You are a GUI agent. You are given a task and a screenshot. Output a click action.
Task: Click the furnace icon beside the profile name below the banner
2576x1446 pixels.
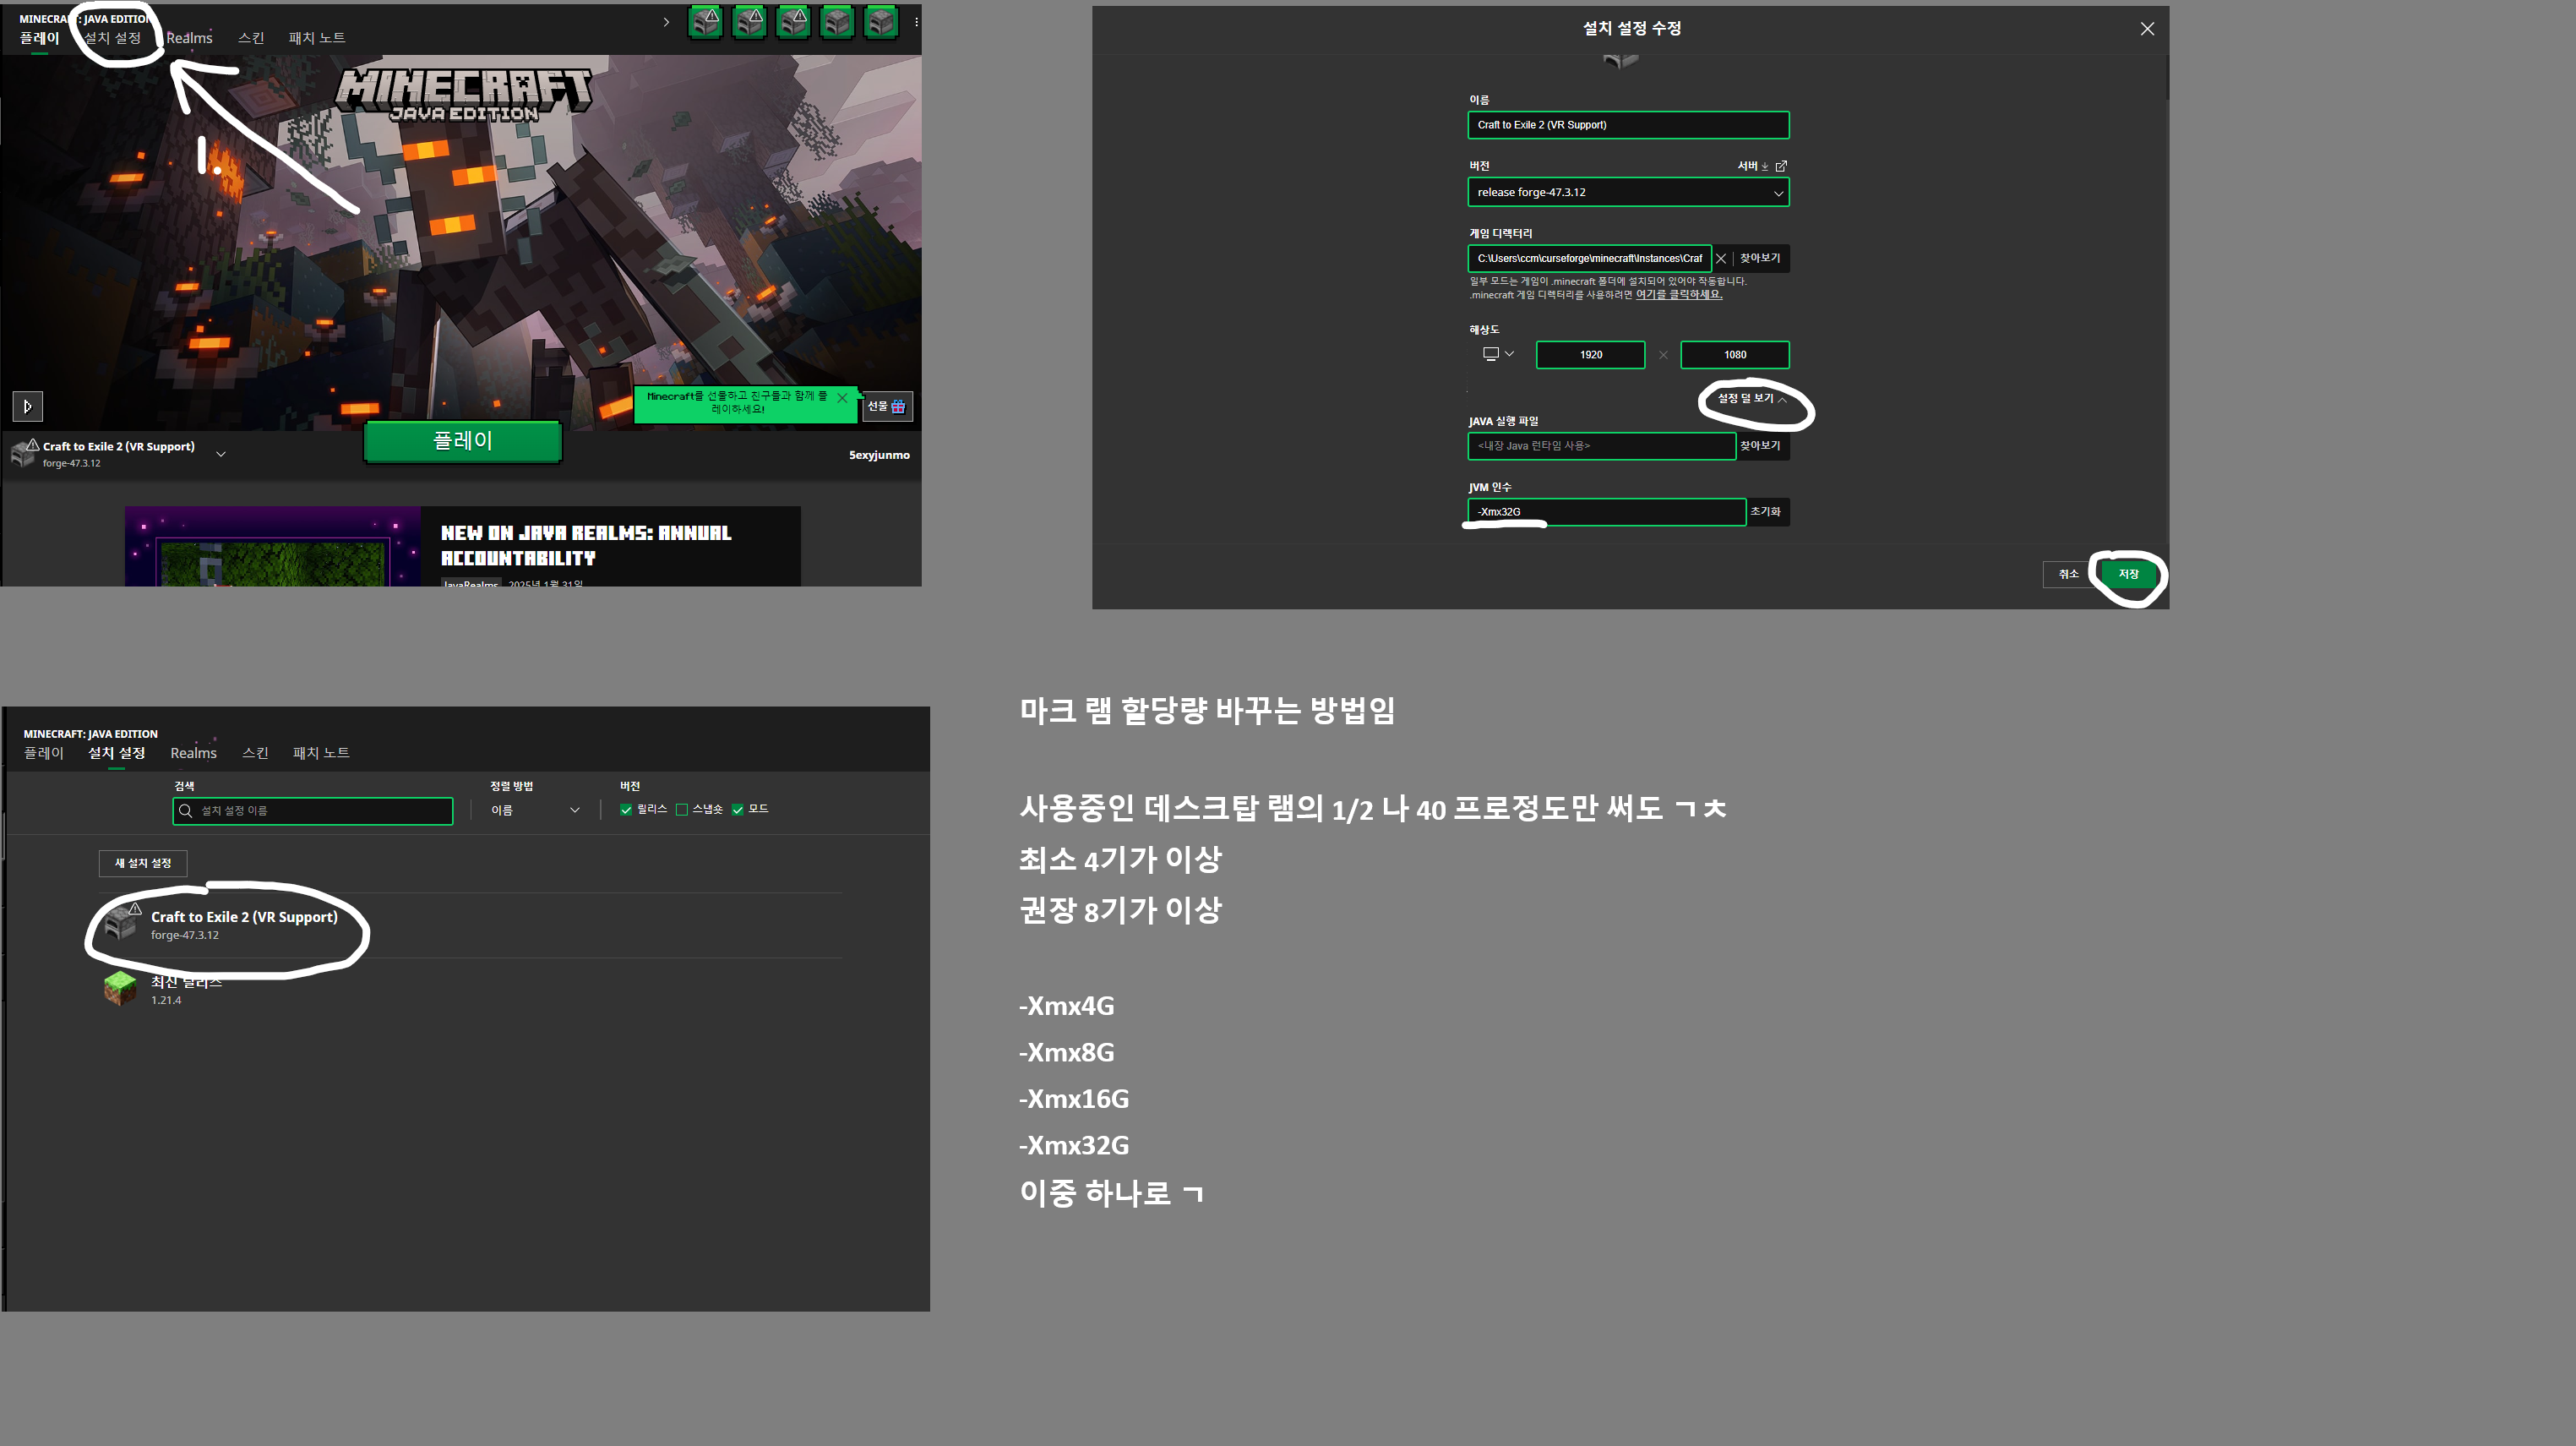pyautogui.click(x=24, y=453)
